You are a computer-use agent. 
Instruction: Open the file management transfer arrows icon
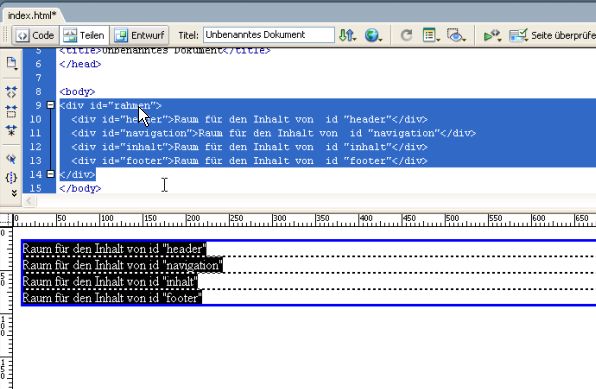347,35
